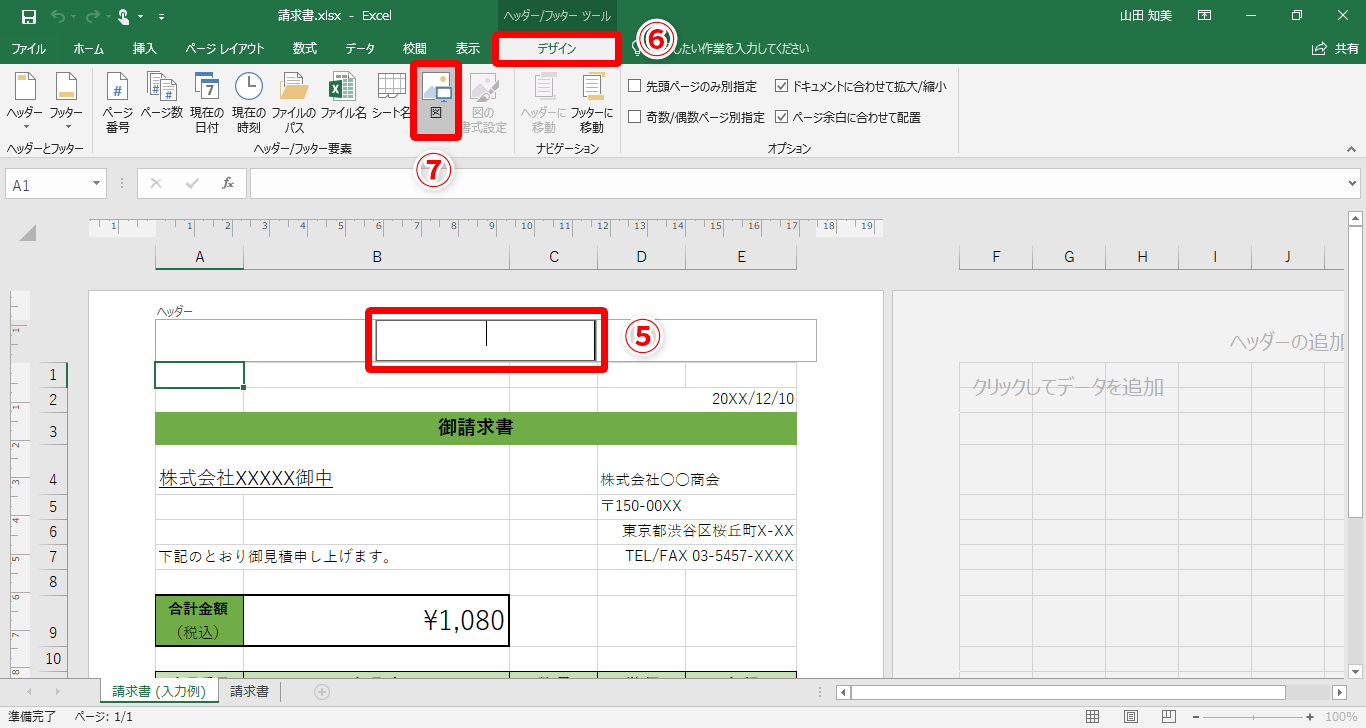Viewport: 1366px width, 728px height.
Task: Click the 共有 share button
Action: (x=1334, y=48)
